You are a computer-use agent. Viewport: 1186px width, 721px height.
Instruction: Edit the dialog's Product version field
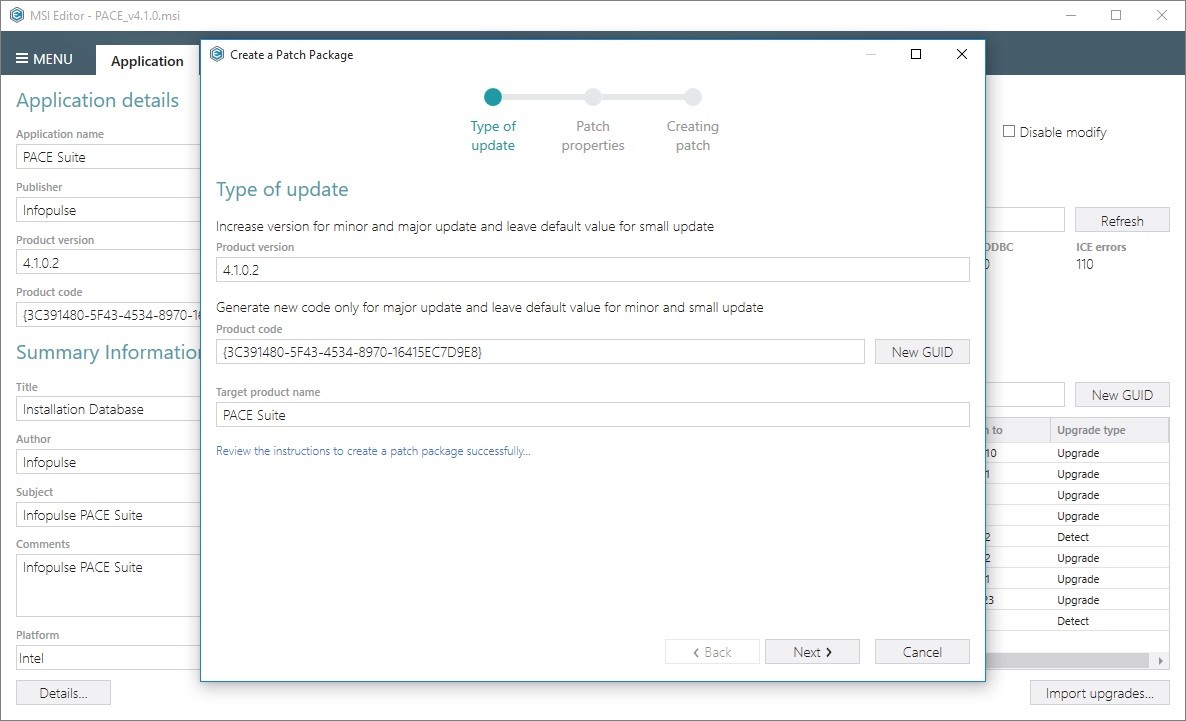click(x=592, y=270)
